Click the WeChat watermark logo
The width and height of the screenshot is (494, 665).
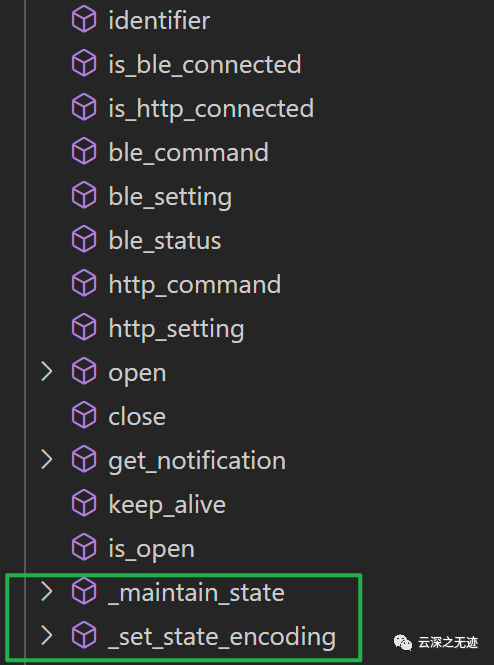click(402, 643)
